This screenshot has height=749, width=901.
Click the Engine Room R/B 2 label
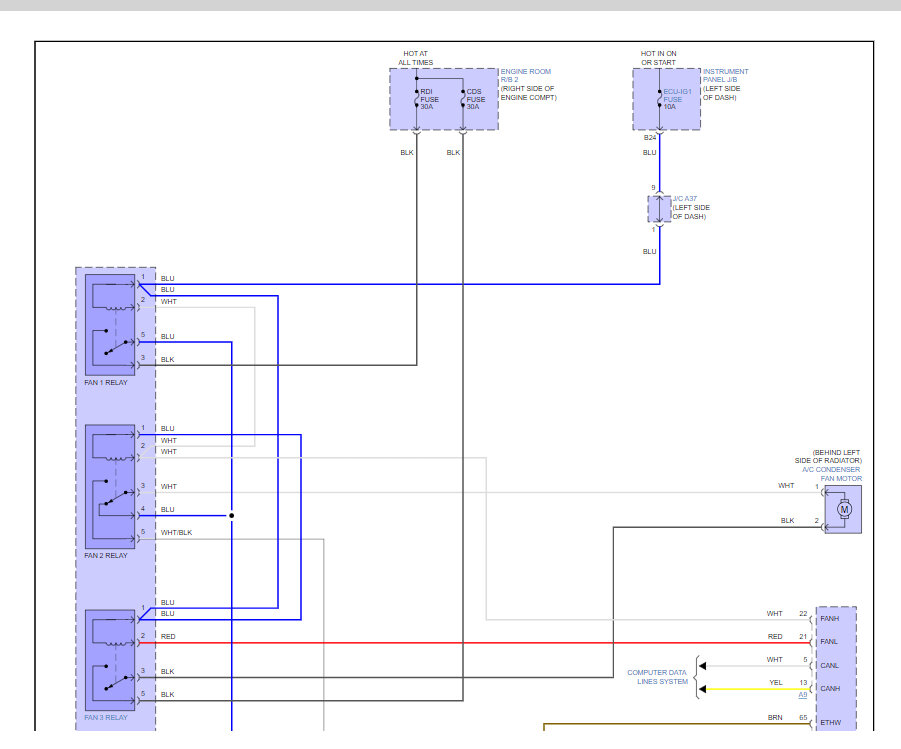(528, 84)
